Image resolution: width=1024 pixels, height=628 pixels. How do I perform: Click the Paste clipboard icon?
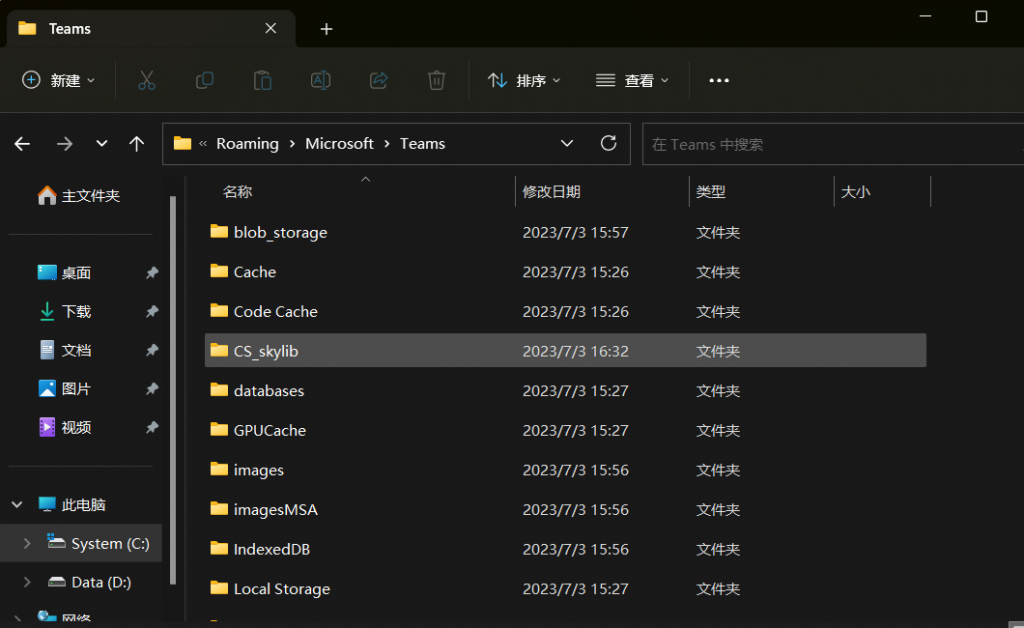point(263,80)
